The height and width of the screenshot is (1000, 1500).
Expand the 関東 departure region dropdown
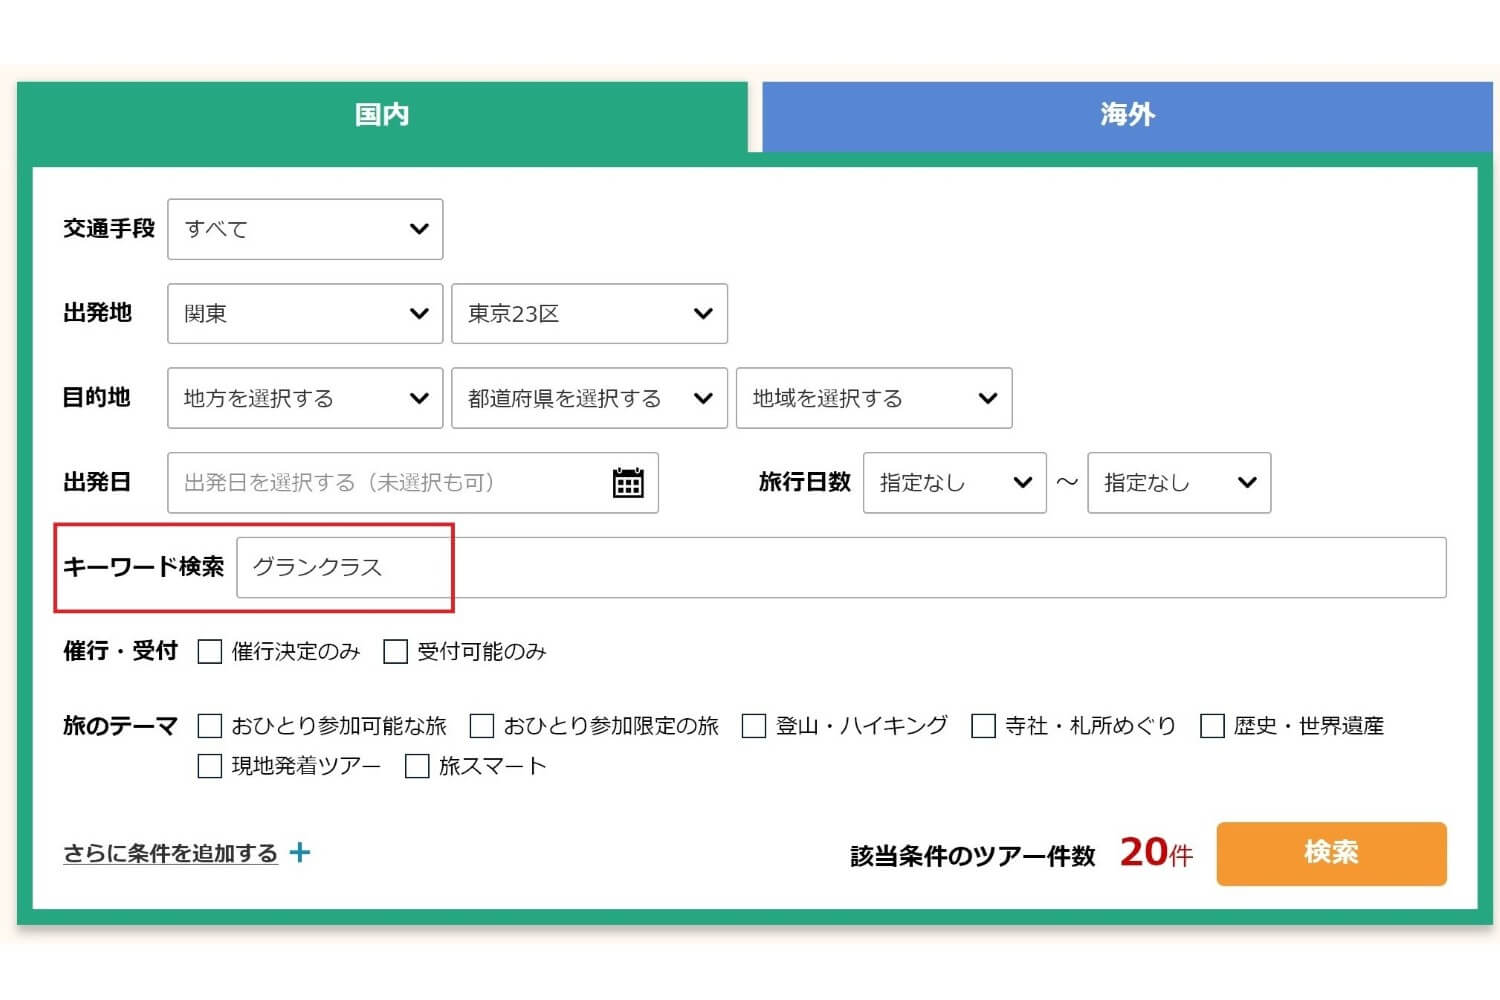click(305, 314)
